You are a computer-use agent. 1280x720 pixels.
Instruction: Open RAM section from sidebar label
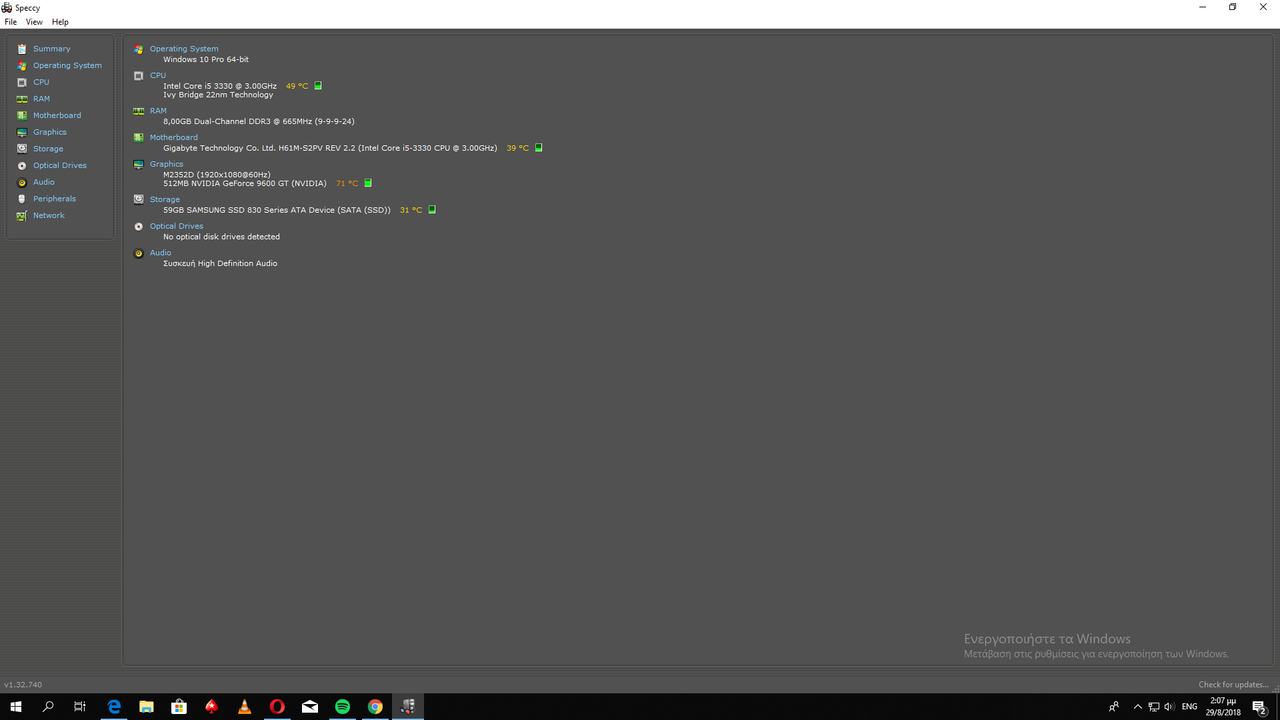pos(41,99)
